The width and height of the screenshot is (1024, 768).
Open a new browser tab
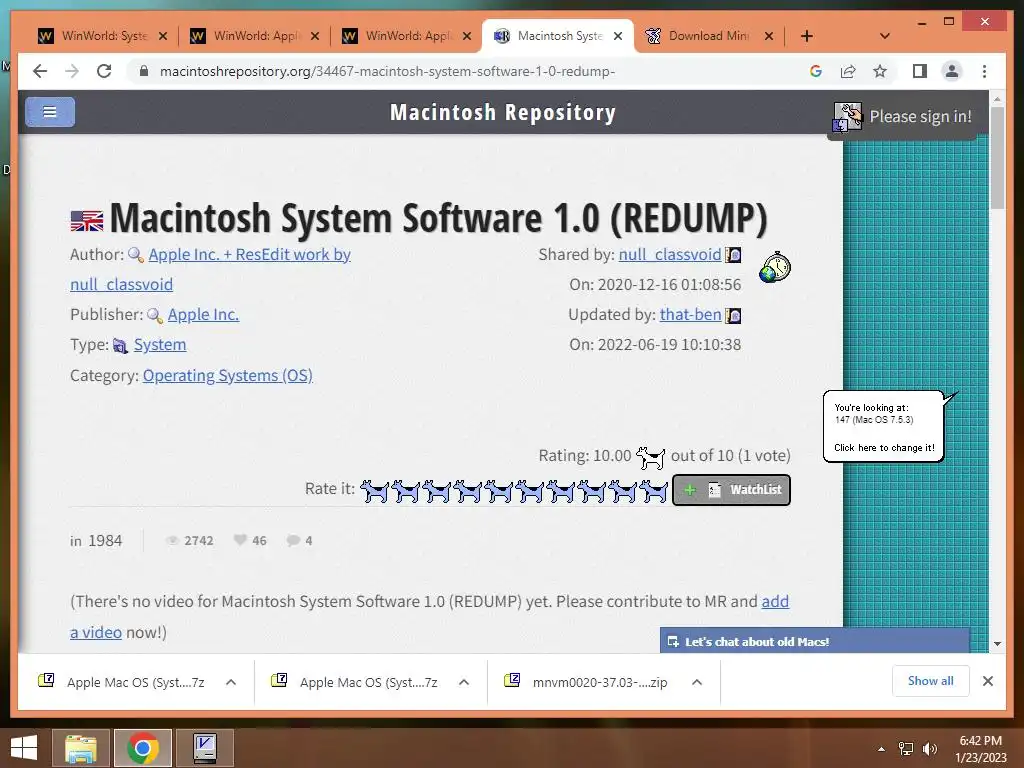point(807,36)
